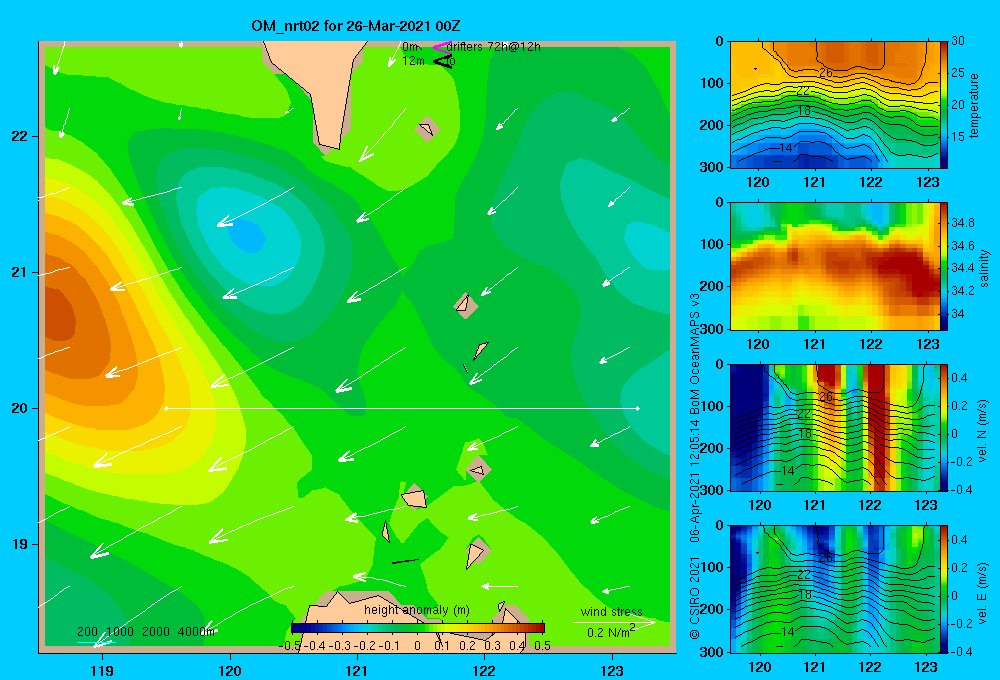This screenshot has width=1000, height=680.
Task: Click the "0.2 N/m2" wind stress value
Action: pos(610,632)
